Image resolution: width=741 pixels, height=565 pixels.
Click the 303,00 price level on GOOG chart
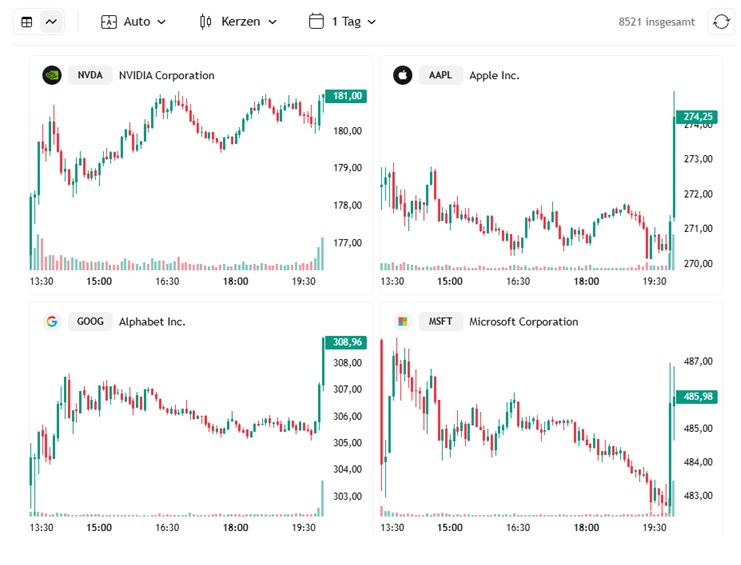[x=347, y=497]
